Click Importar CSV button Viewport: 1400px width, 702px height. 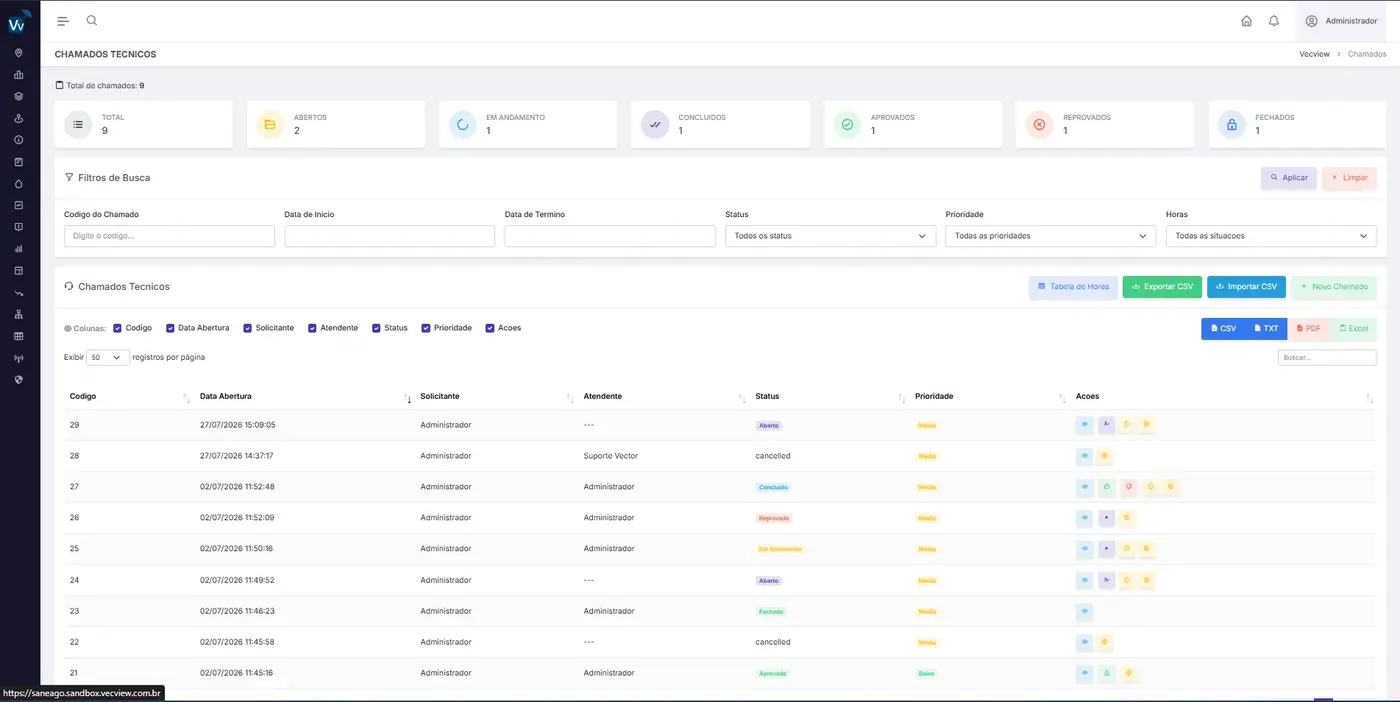pos(1246,287)
